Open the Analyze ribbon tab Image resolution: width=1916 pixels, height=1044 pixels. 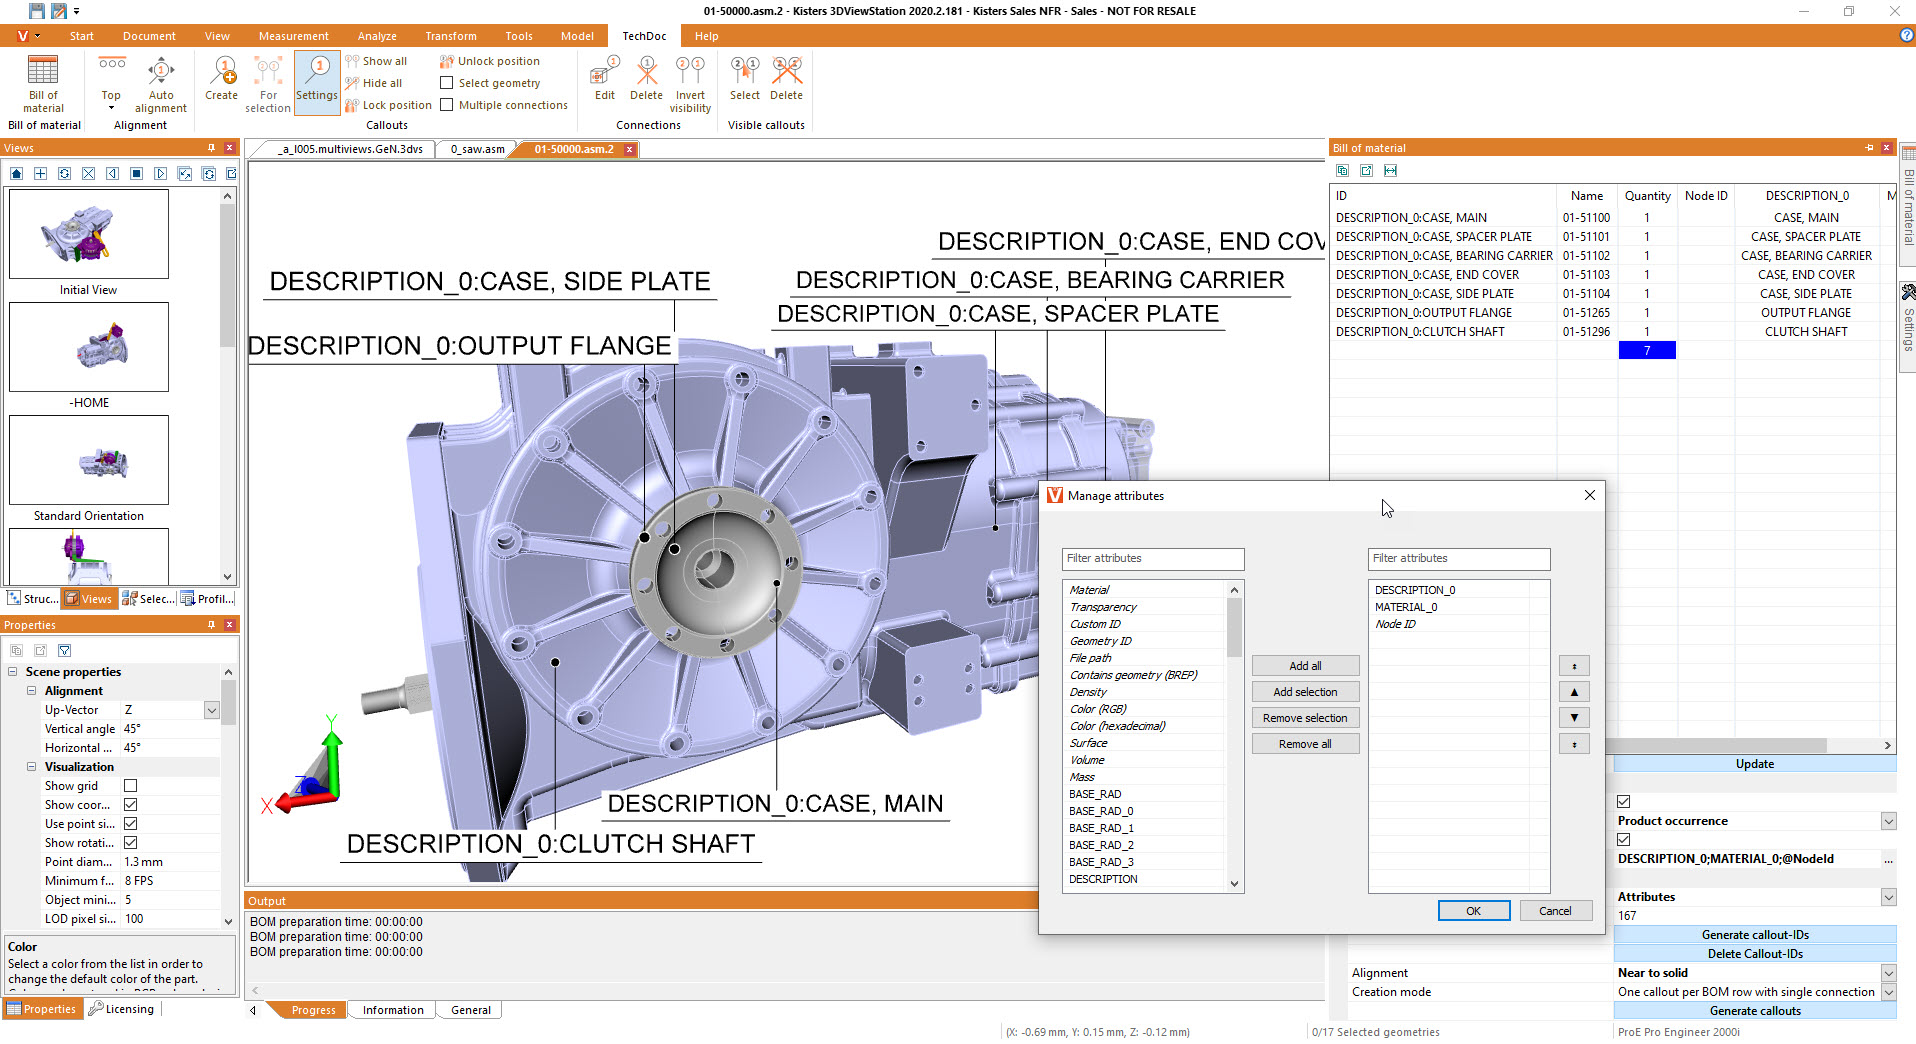click(x=377, y=36)
